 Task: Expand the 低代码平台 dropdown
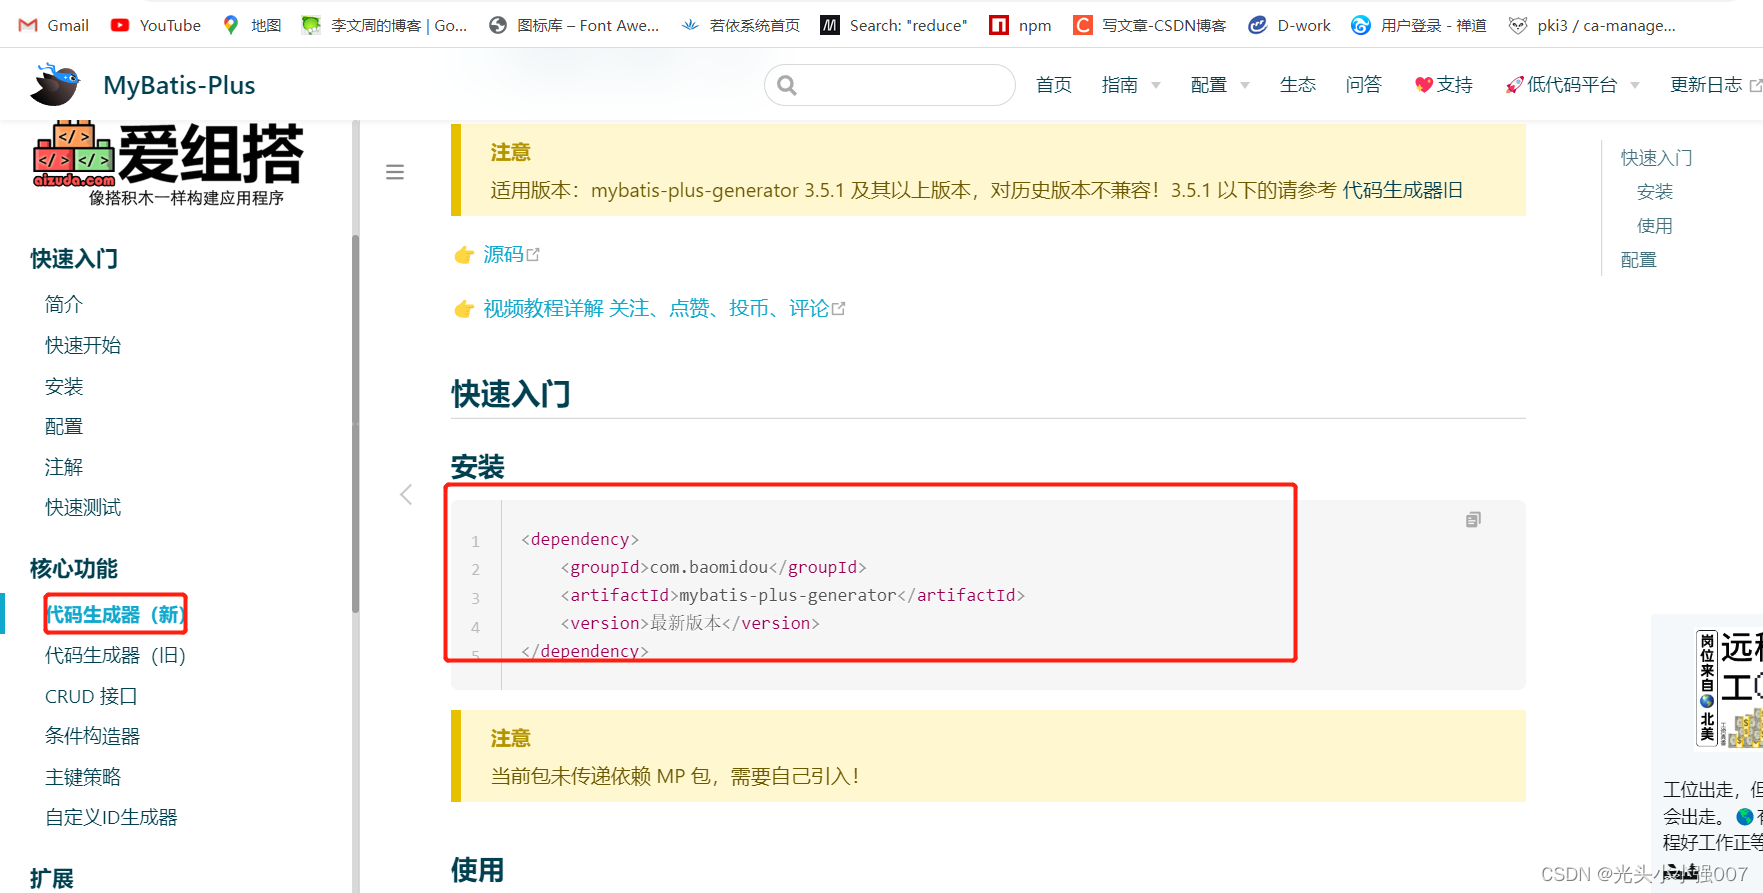click(1572, 85)
